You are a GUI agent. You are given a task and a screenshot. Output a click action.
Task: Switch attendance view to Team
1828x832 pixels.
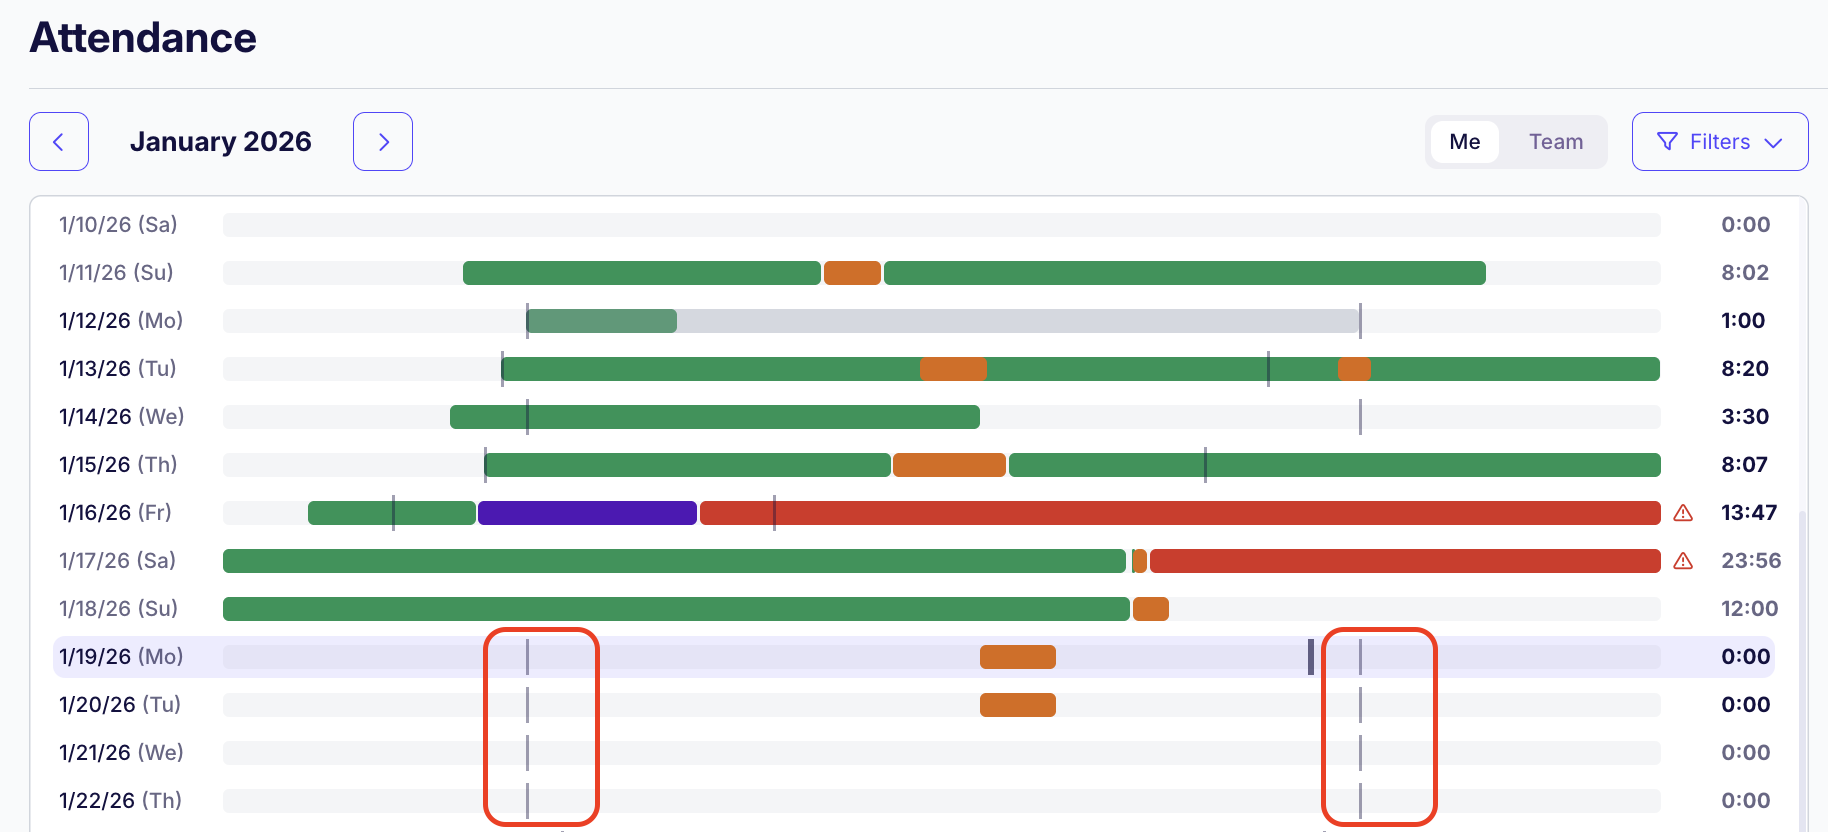pos(1555,142)
